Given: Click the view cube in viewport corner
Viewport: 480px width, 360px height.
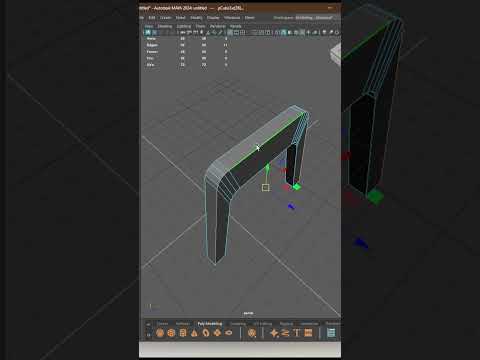Looking at the screenshot, I should [x=336, y=53].
